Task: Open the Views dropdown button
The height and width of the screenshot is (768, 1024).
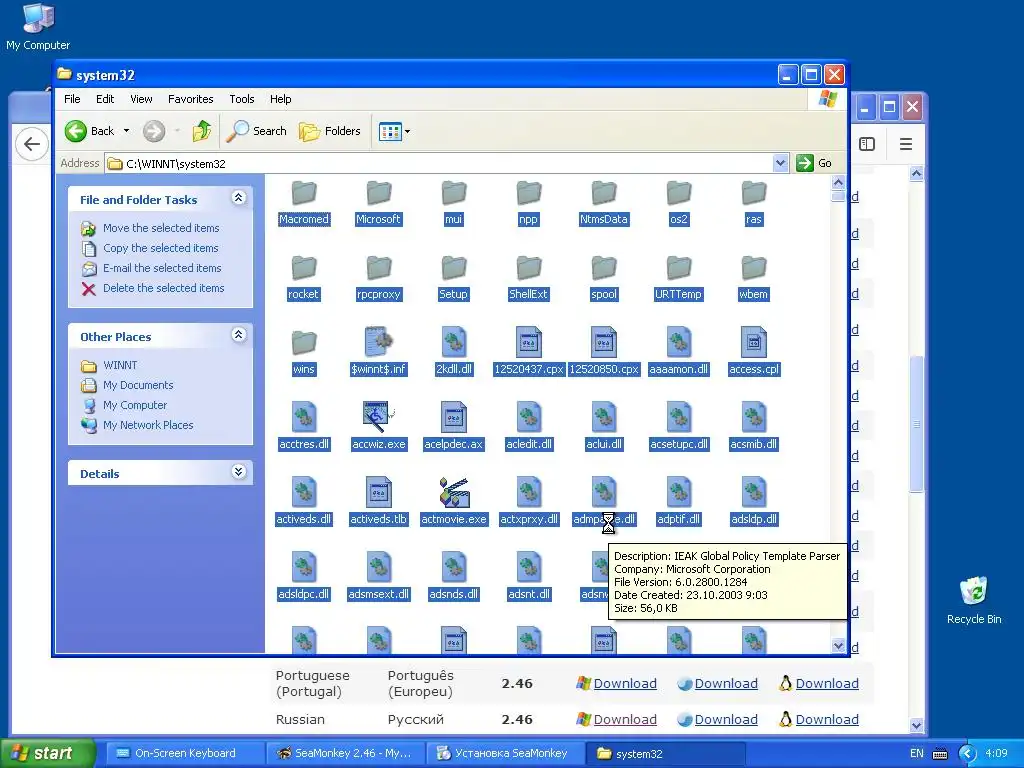Action: 394,131
